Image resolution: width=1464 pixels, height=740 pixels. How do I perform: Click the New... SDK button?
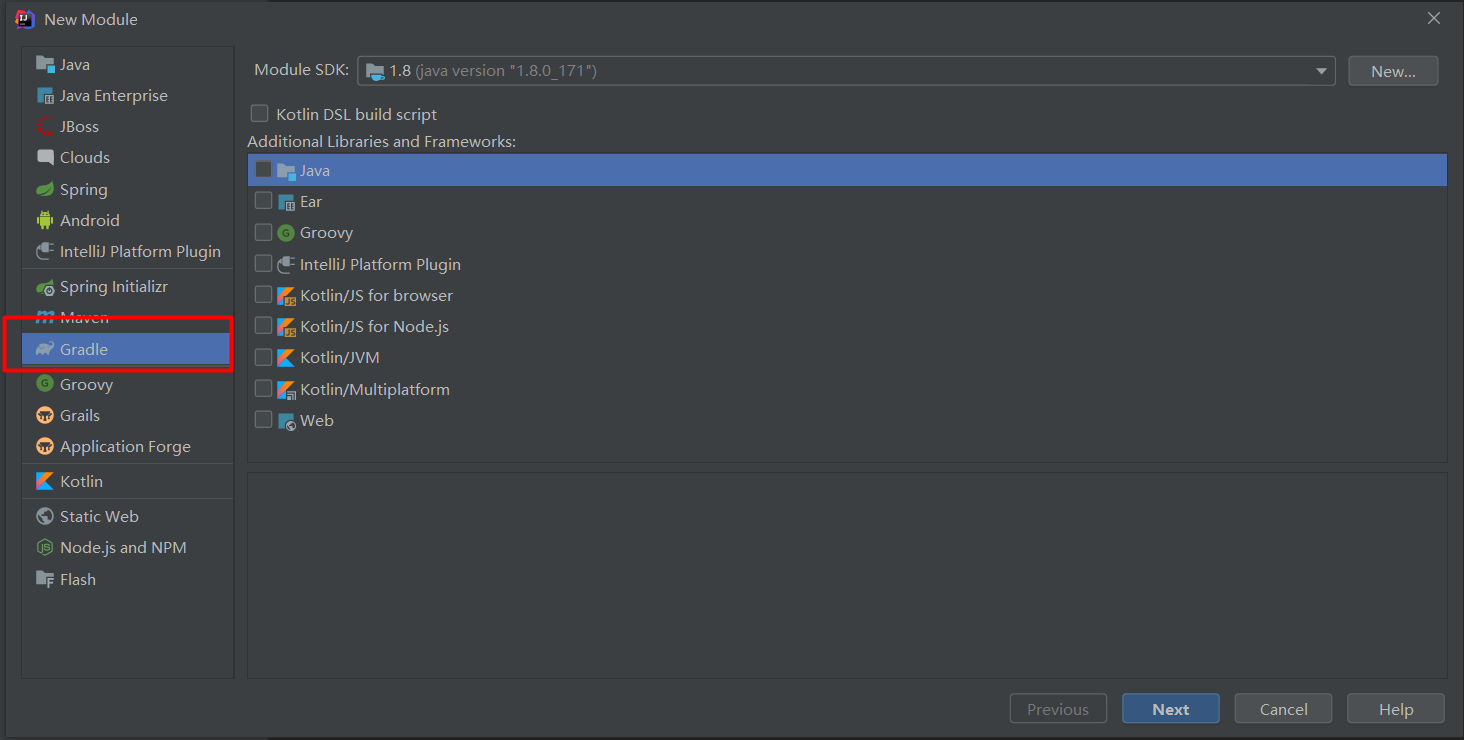pyautogui.click(x=1393, y=71)
